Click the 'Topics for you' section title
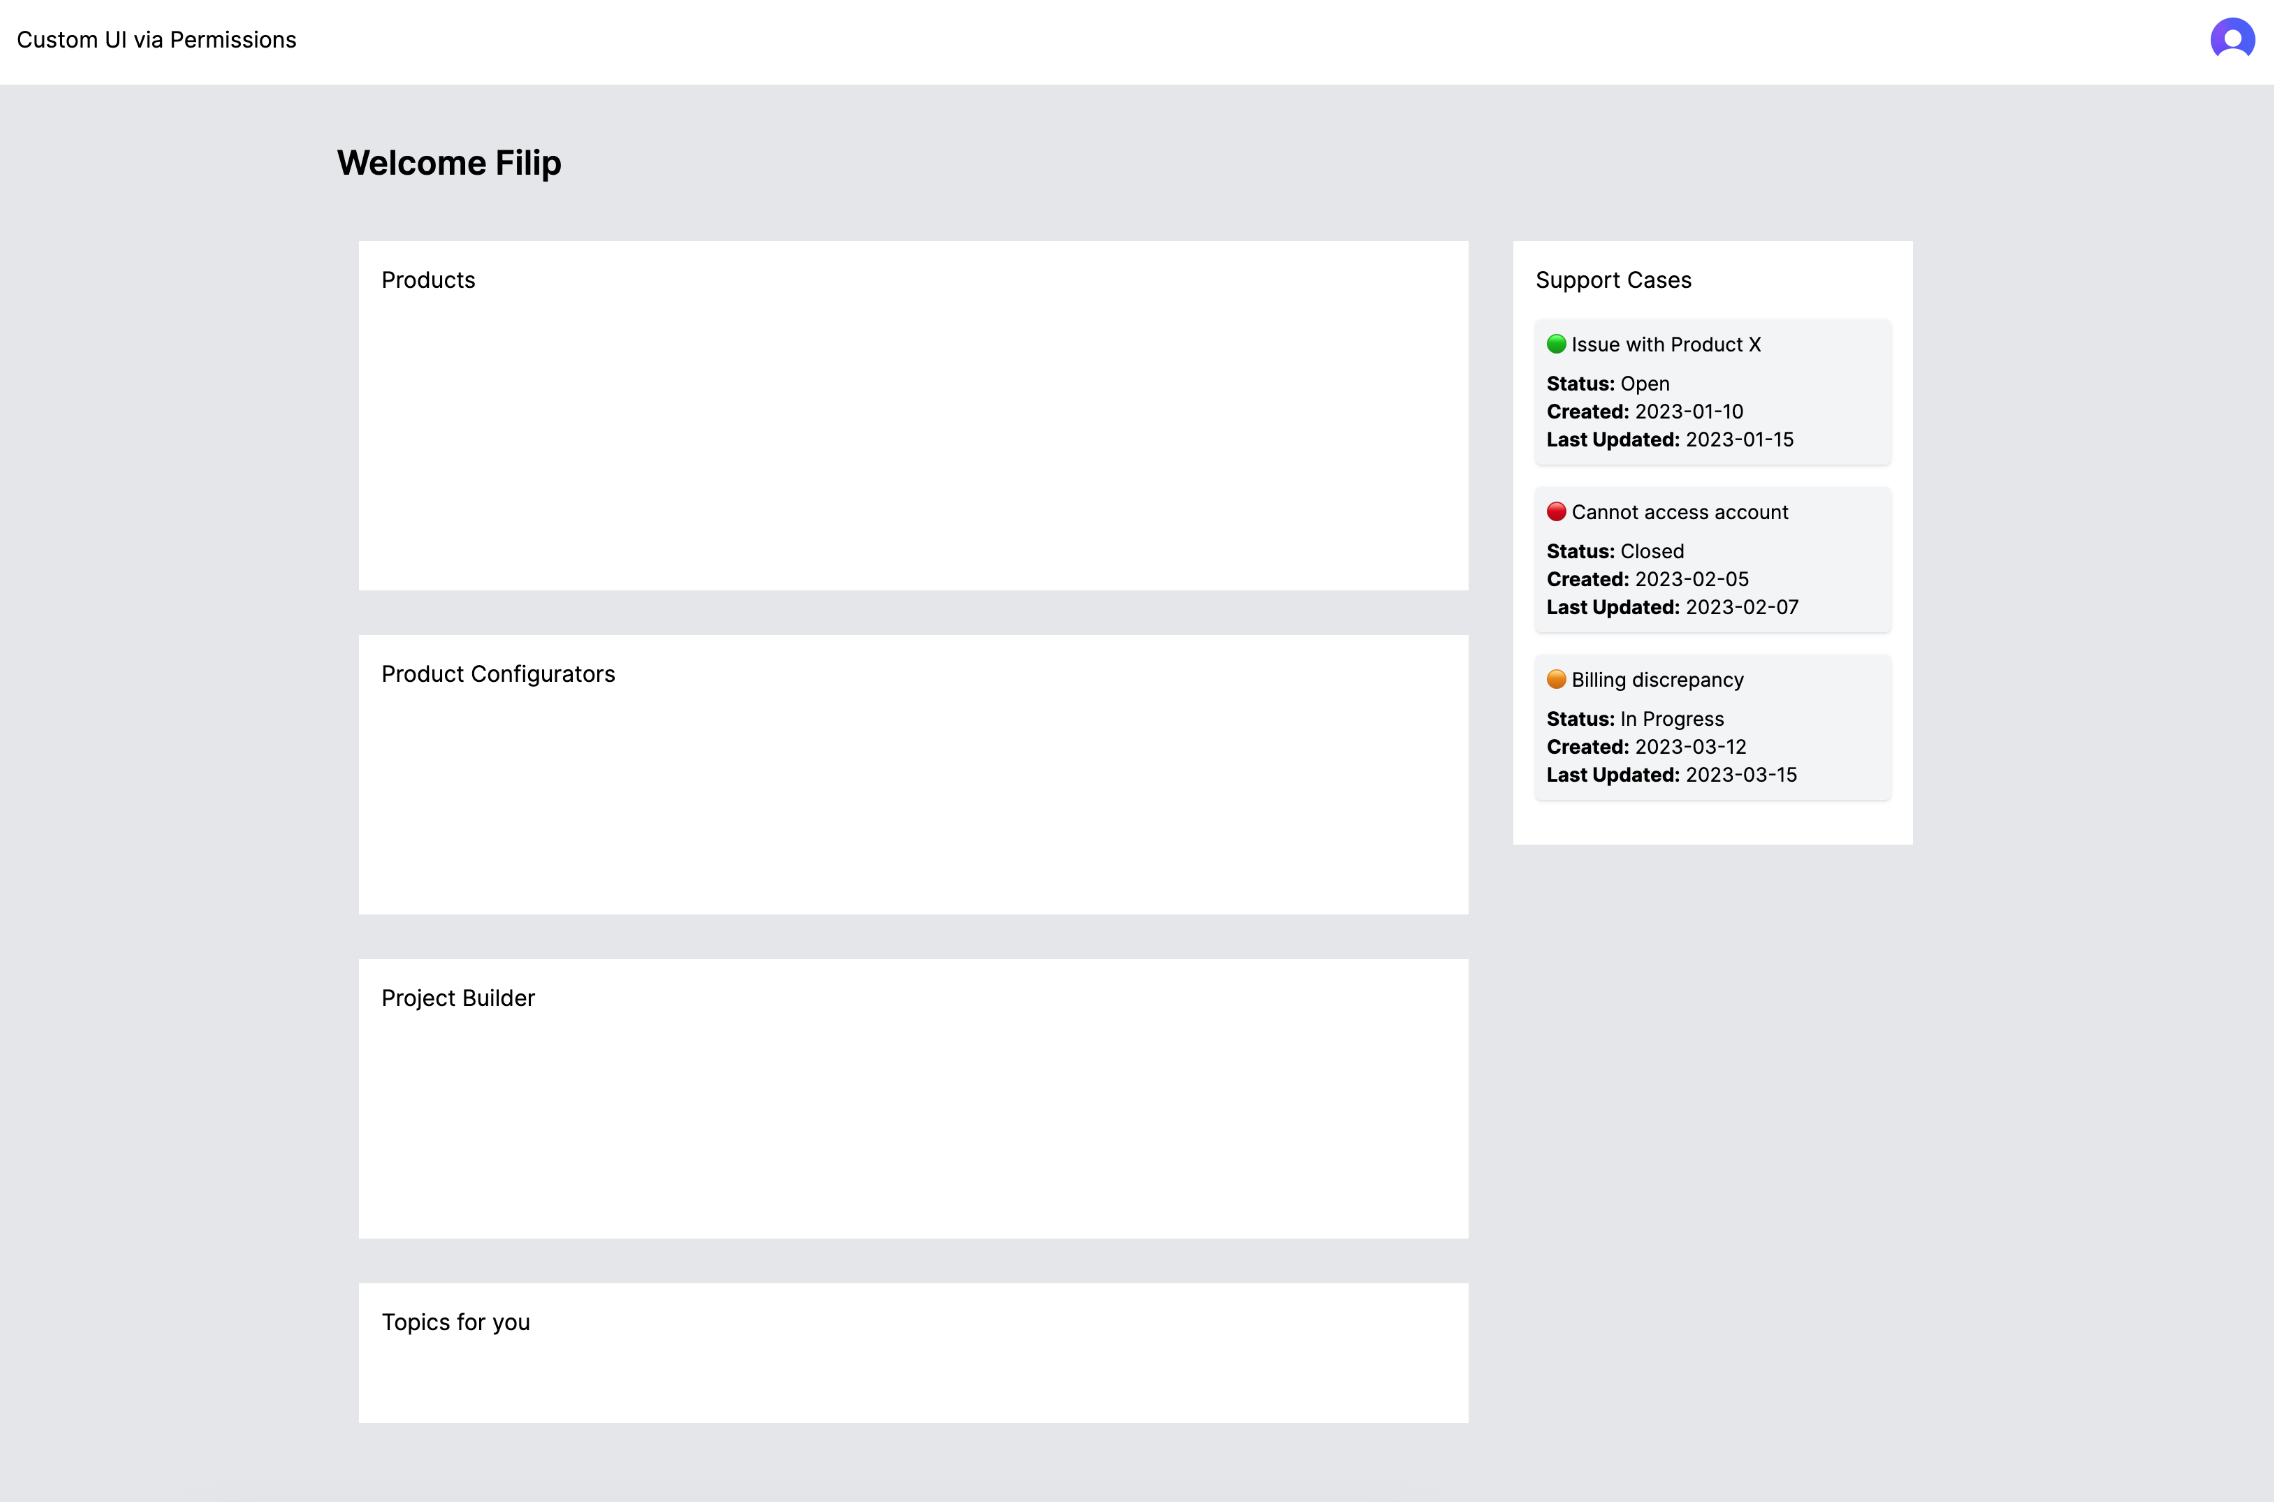The height and width of the screenshot is (1502, 2274). pyautogui.click(x=455, y=1321)
